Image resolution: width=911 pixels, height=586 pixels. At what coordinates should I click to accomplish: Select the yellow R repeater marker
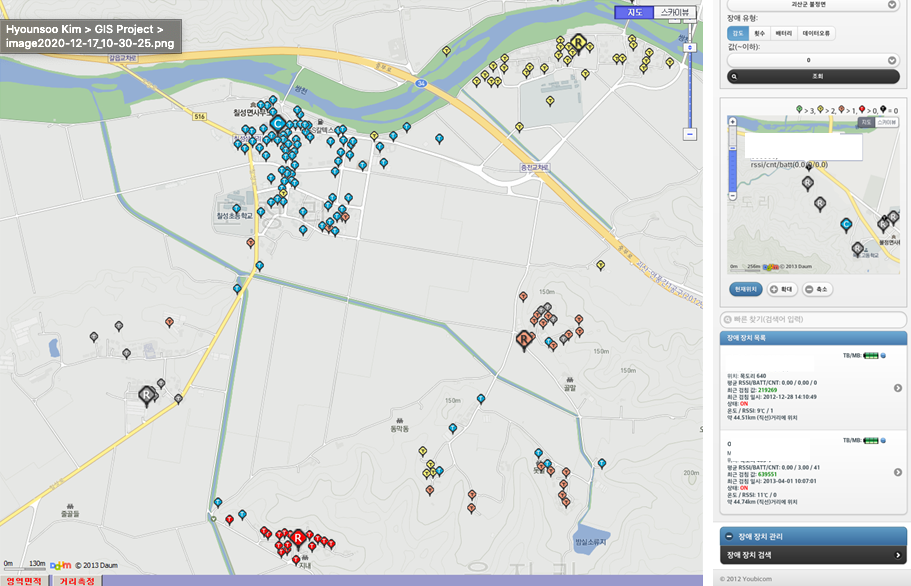point(578,42)
